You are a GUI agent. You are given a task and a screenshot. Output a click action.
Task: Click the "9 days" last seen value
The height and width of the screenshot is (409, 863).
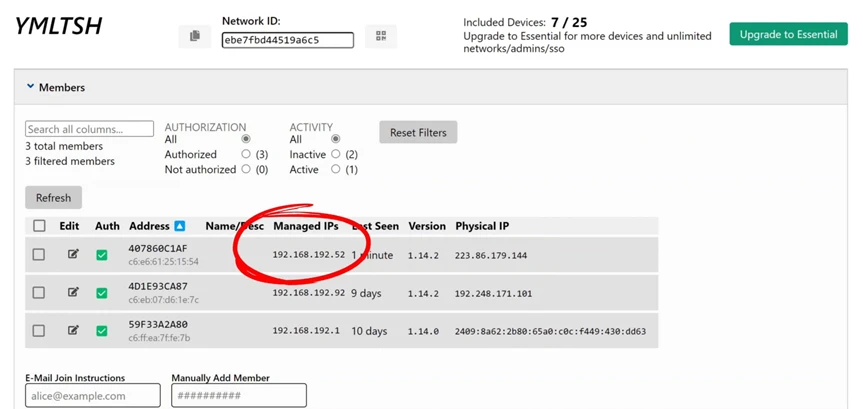point(367,293)
